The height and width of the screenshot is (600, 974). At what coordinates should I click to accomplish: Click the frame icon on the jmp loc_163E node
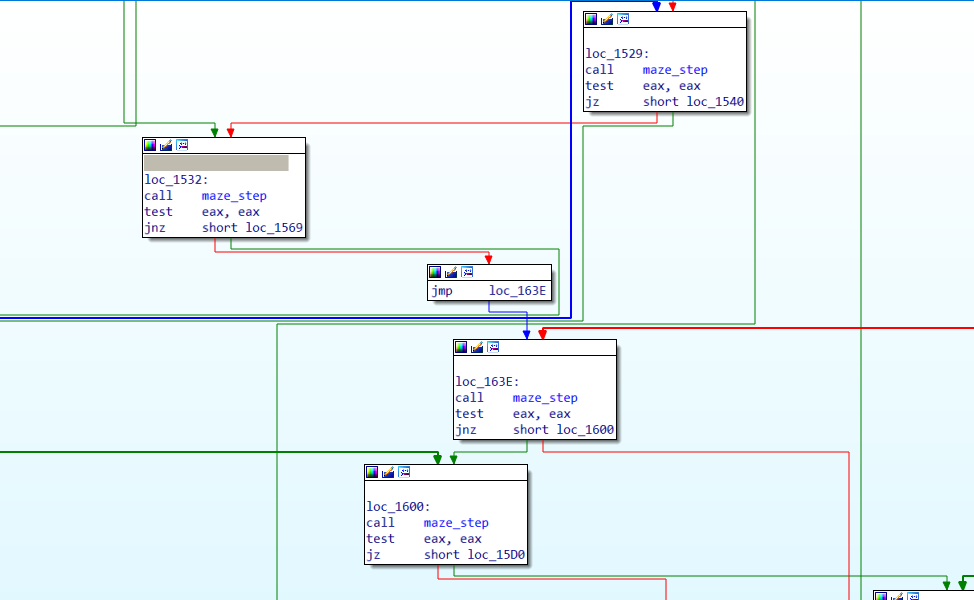466,271
